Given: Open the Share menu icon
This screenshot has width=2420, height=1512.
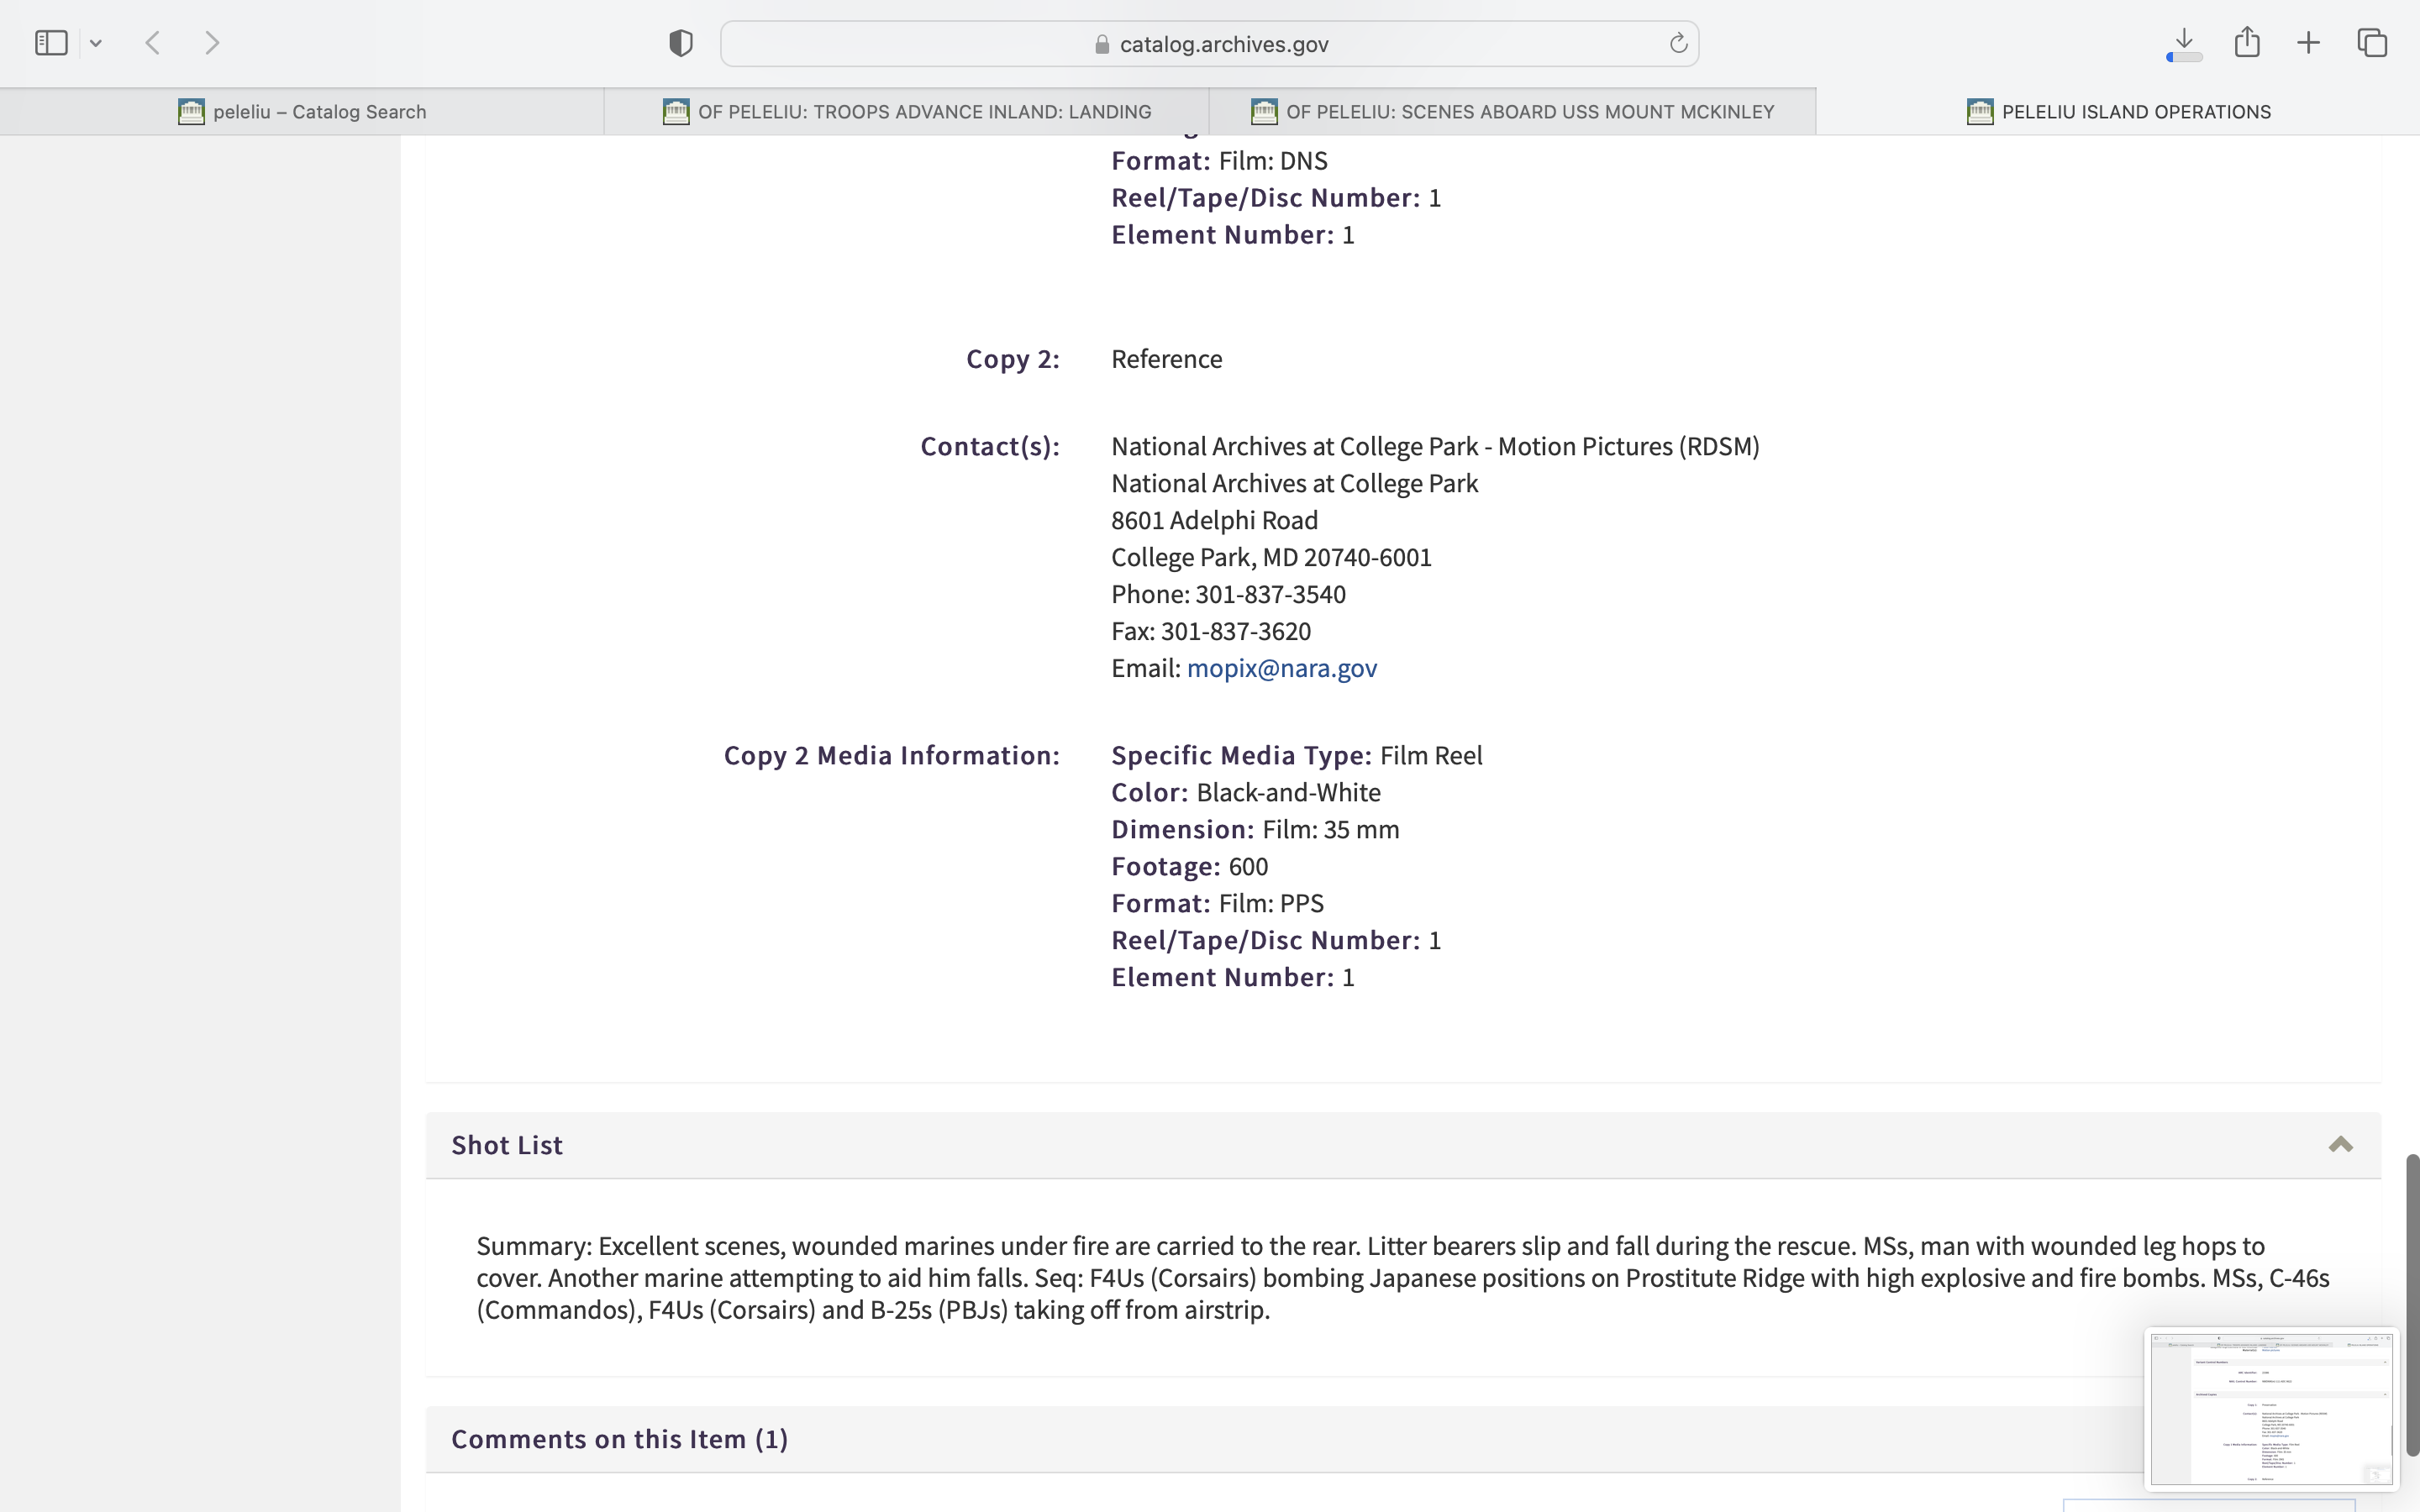Looking at the screenshot, I should tap(2247, 42).
